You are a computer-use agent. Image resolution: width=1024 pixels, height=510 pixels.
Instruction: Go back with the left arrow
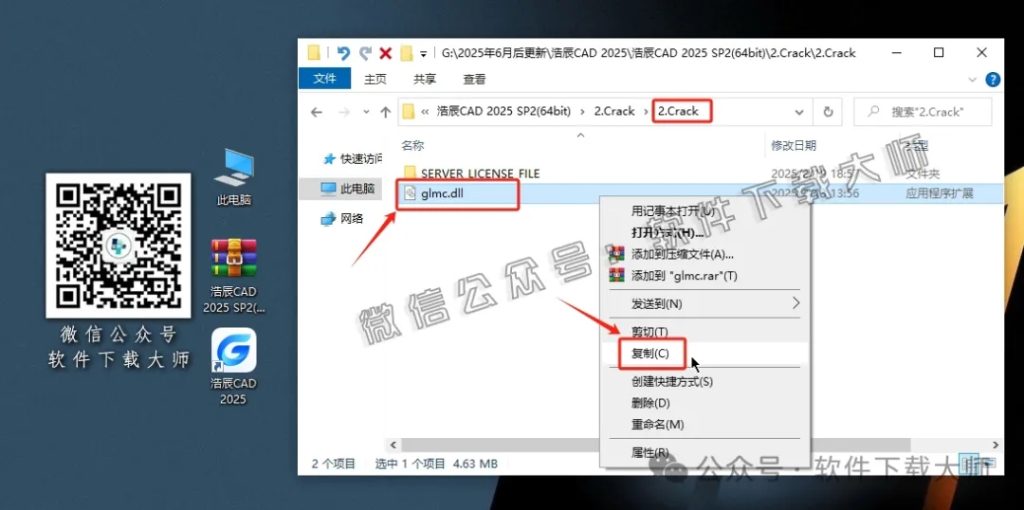[317, 112]
